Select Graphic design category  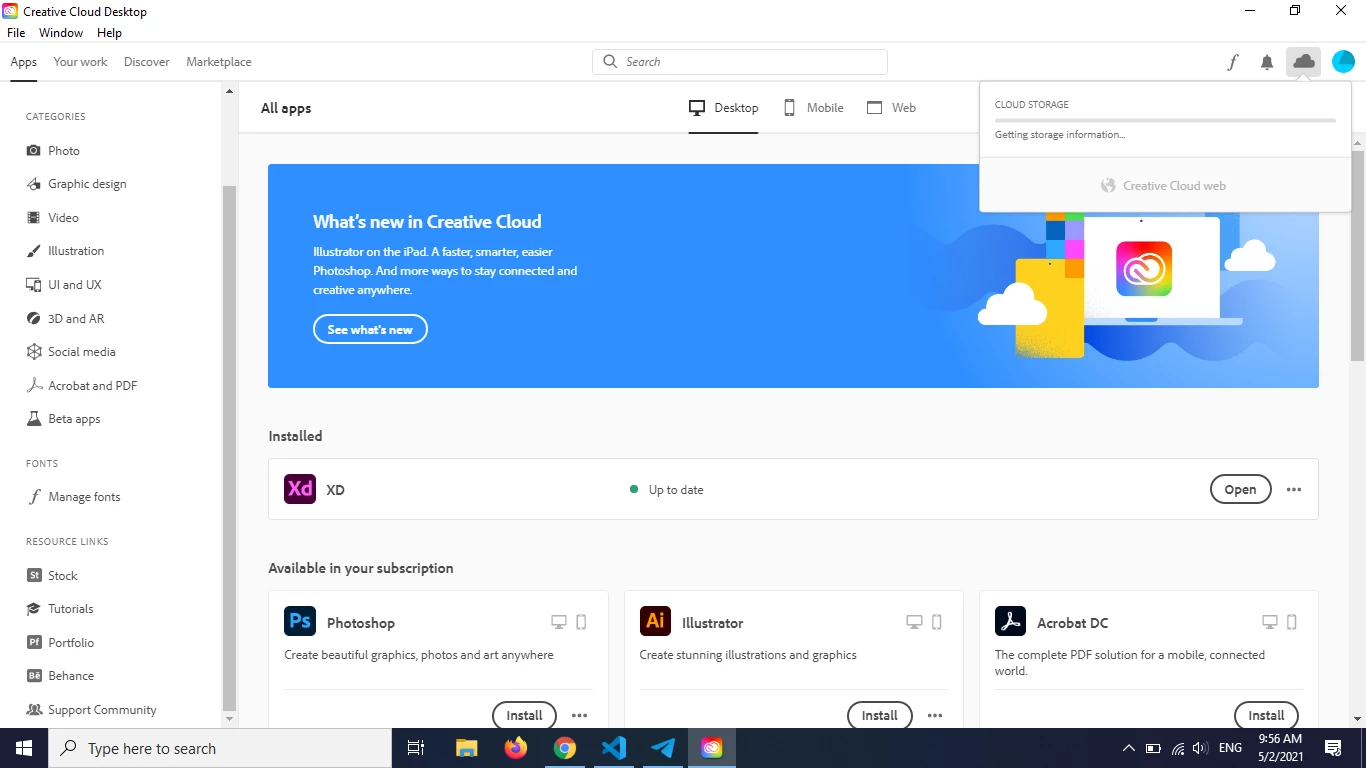76,184
